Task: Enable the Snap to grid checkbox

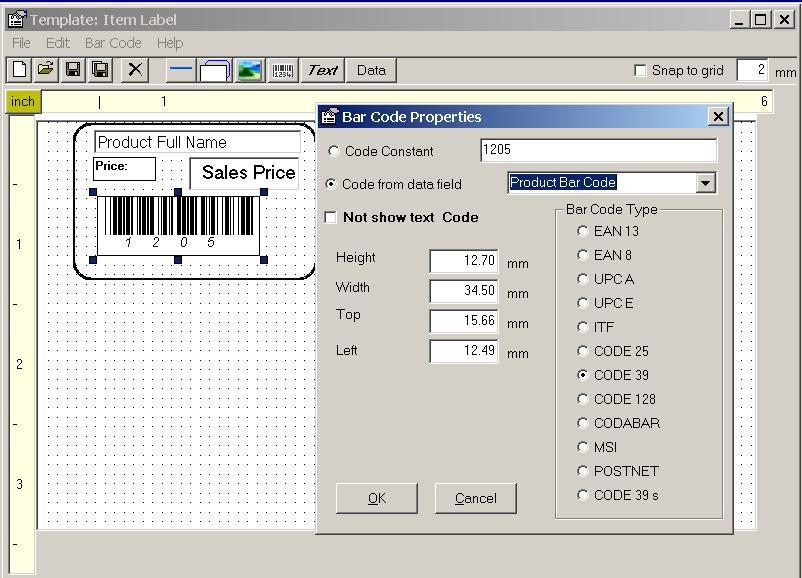Action: pyautogui.click(x=641, y=71)
